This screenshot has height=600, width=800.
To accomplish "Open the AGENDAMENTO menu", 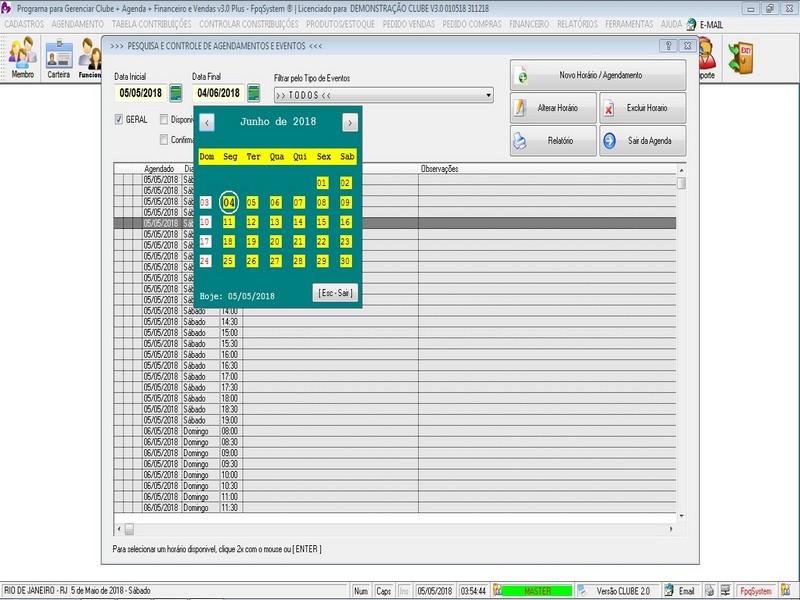I will pyautogui.click(x=78, y=24).
